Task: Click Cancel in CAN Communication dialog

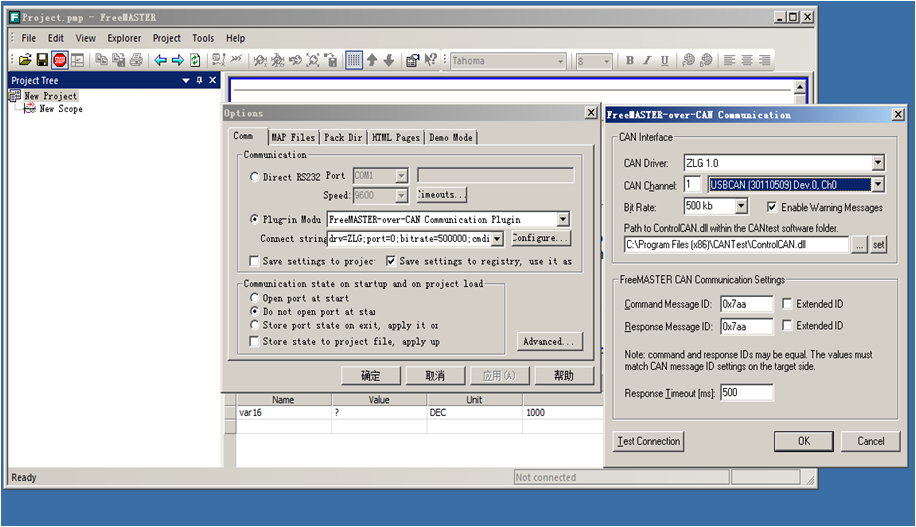Action: coord(870,441)
